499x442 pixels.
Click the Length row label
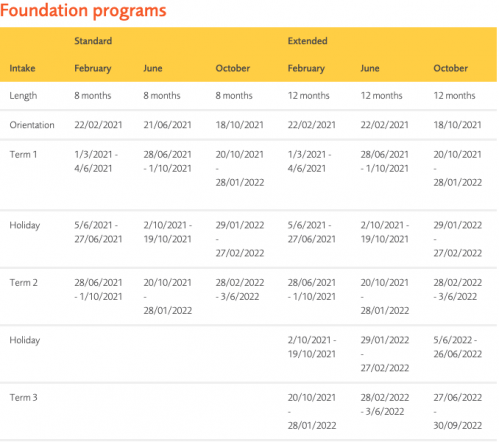[x=23, y=96]
